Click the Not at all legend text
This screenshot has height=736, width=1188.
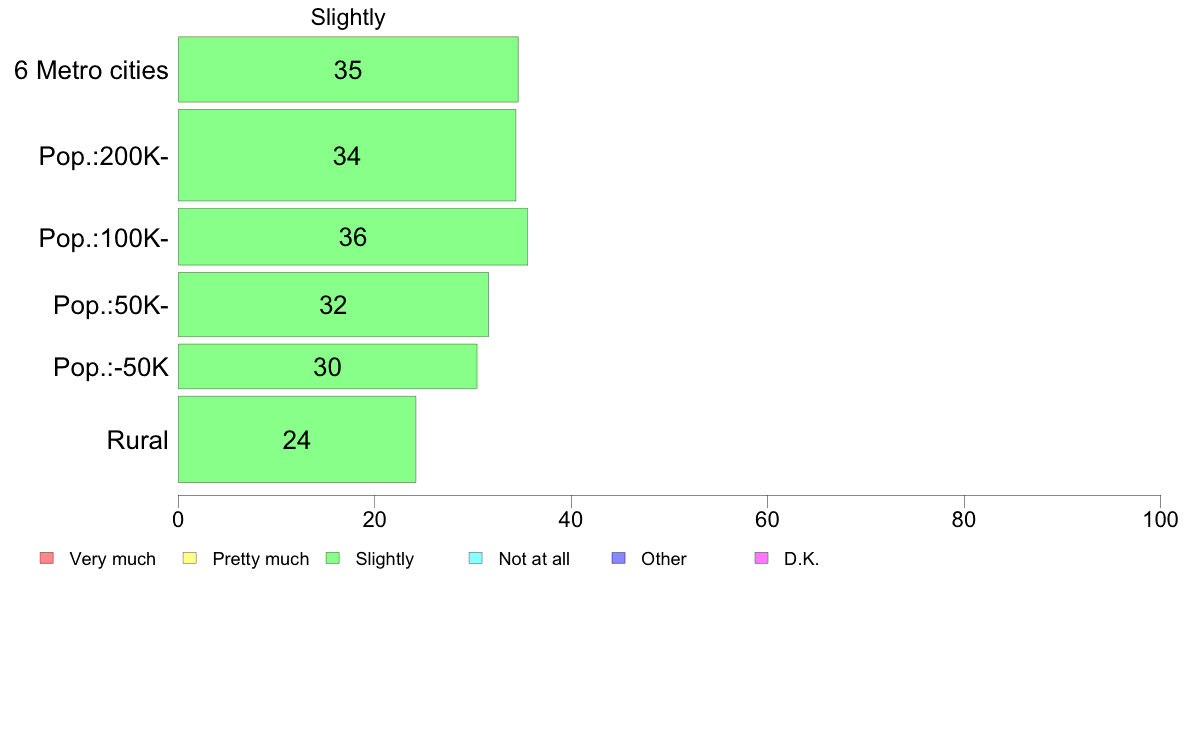click(534, 559)
